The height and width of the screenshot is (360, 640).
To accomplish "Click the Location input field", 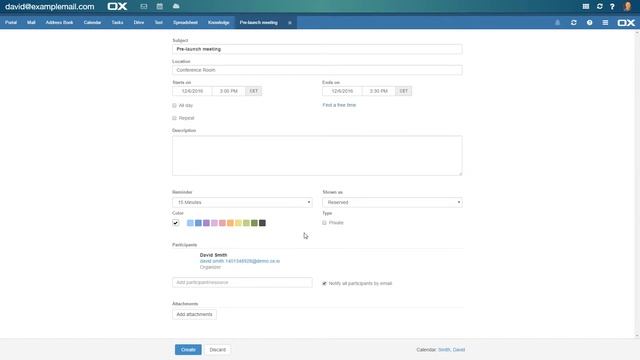I will (317, 70).
